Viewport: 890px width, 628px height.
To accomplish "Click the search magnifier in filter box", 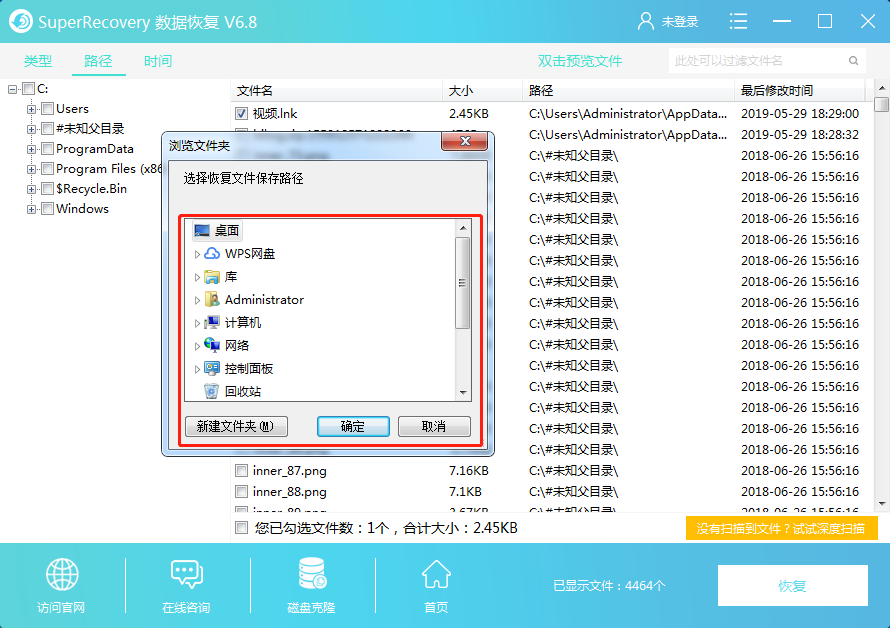I will (851, 60).
